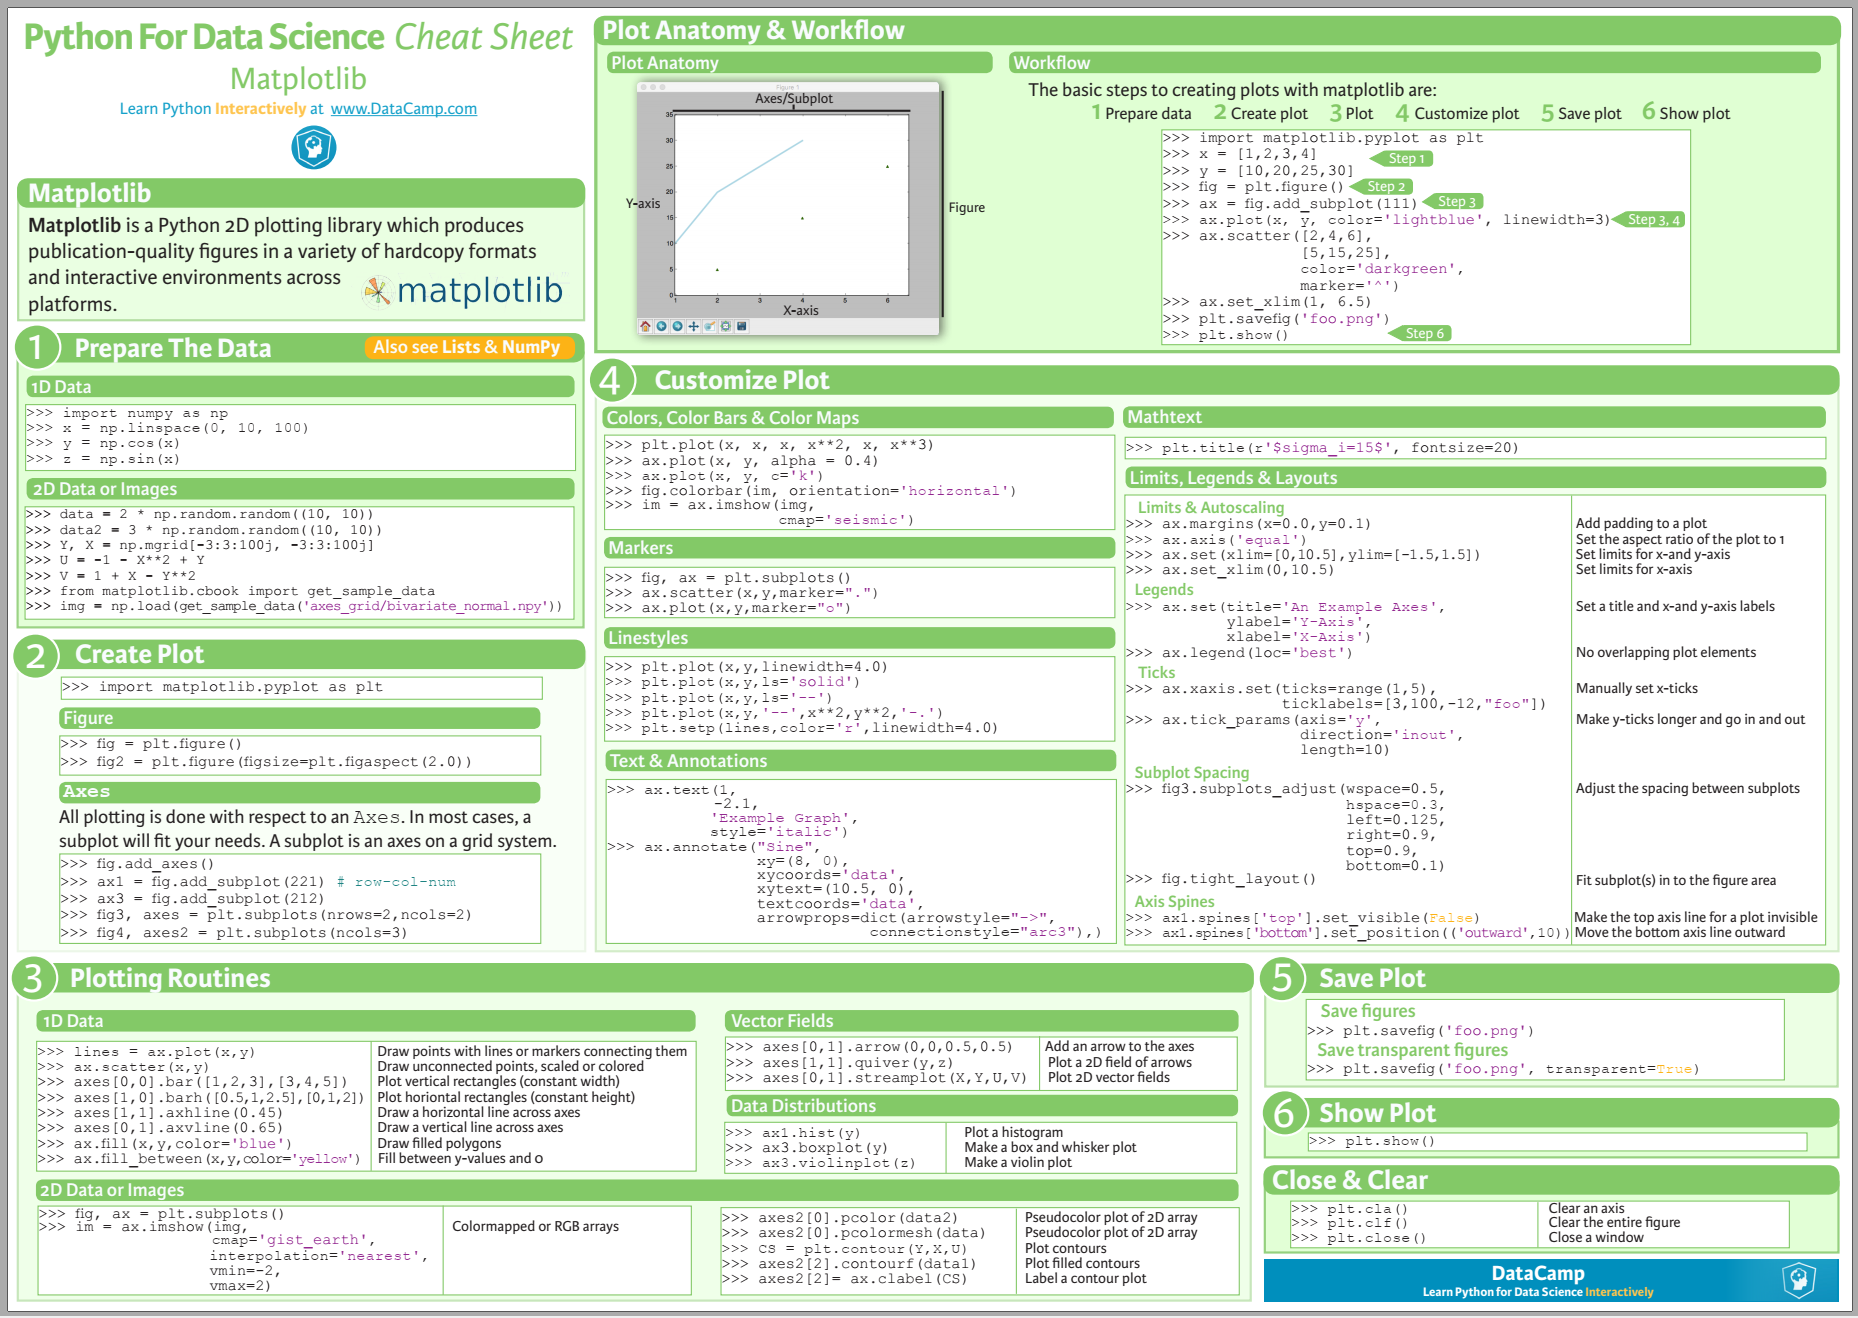Viewport: 1858px width, 1318px height.
Task: Click the 'Ticks' label
Action: 1156,673
